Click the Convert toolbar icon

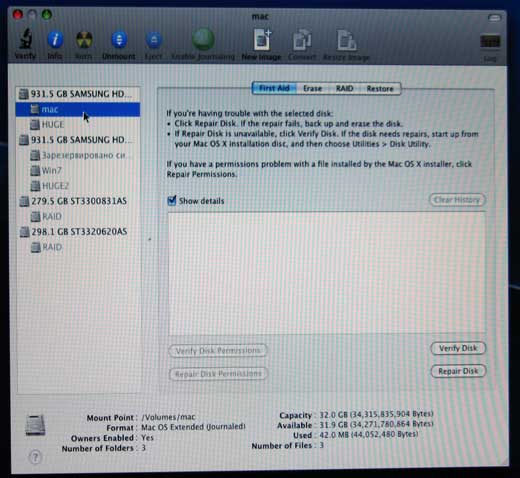point(302,40)
